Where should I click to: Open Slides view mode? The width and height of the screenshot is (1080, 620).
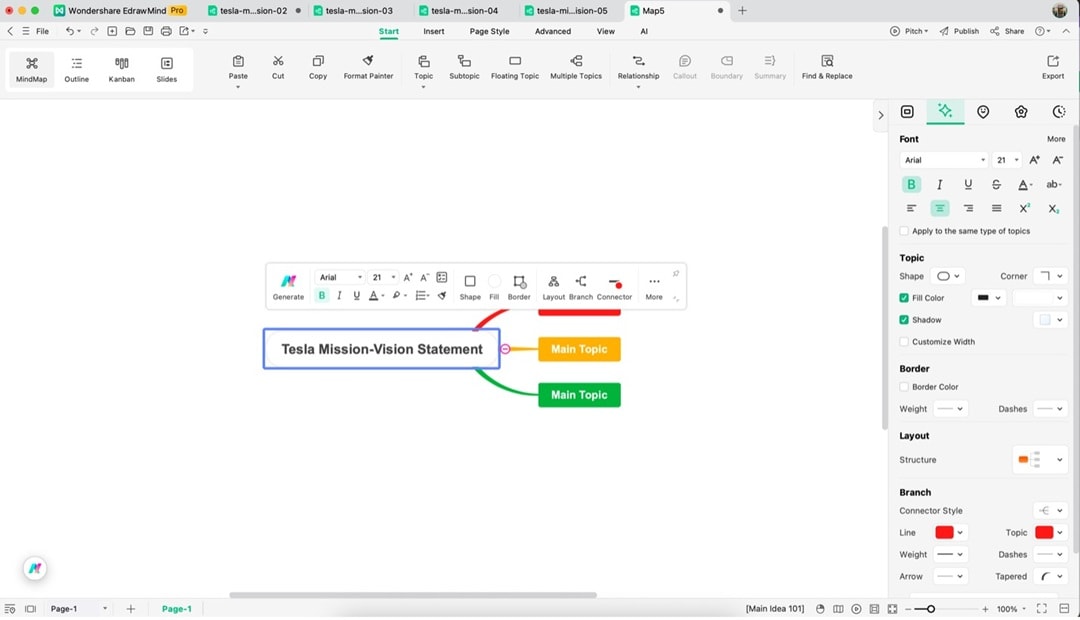coord(167,70)
